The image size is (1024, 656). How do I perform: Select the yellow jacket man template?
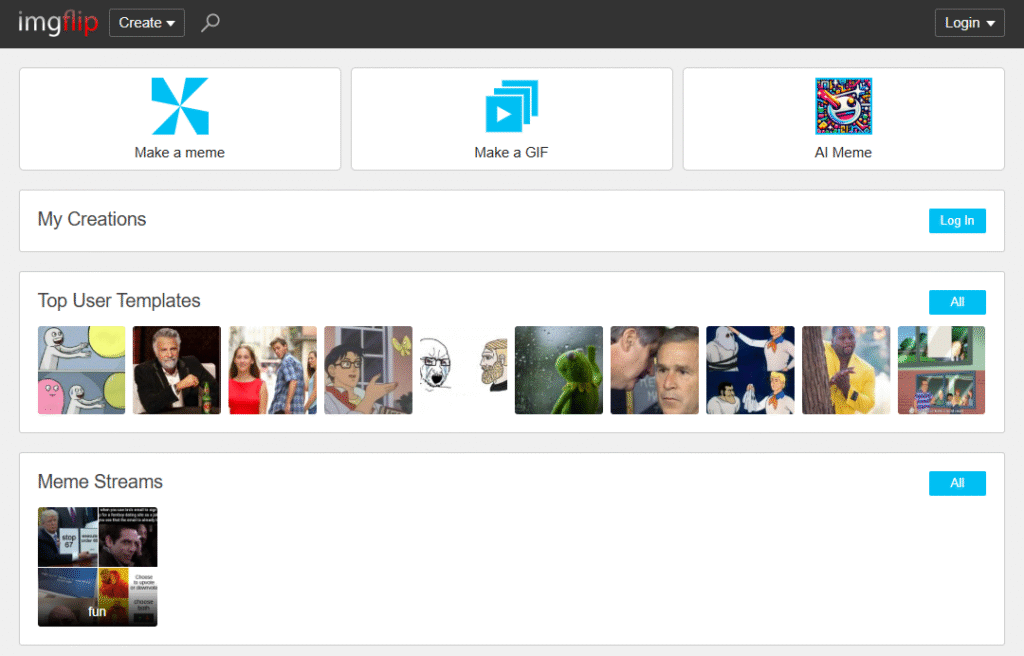(x=846, y=370)
